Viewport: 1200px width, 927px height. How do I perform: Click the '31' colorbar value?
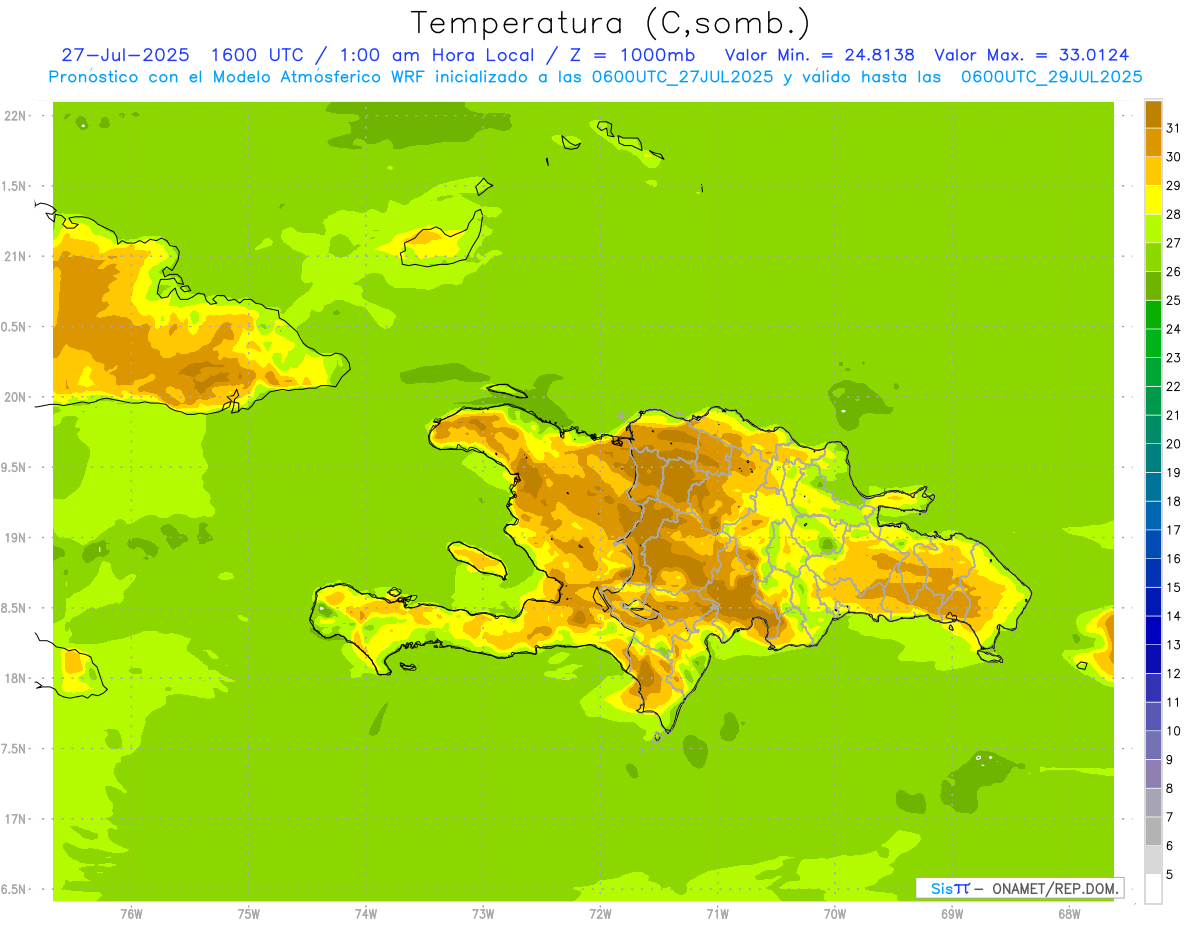tap(1174, 128)
